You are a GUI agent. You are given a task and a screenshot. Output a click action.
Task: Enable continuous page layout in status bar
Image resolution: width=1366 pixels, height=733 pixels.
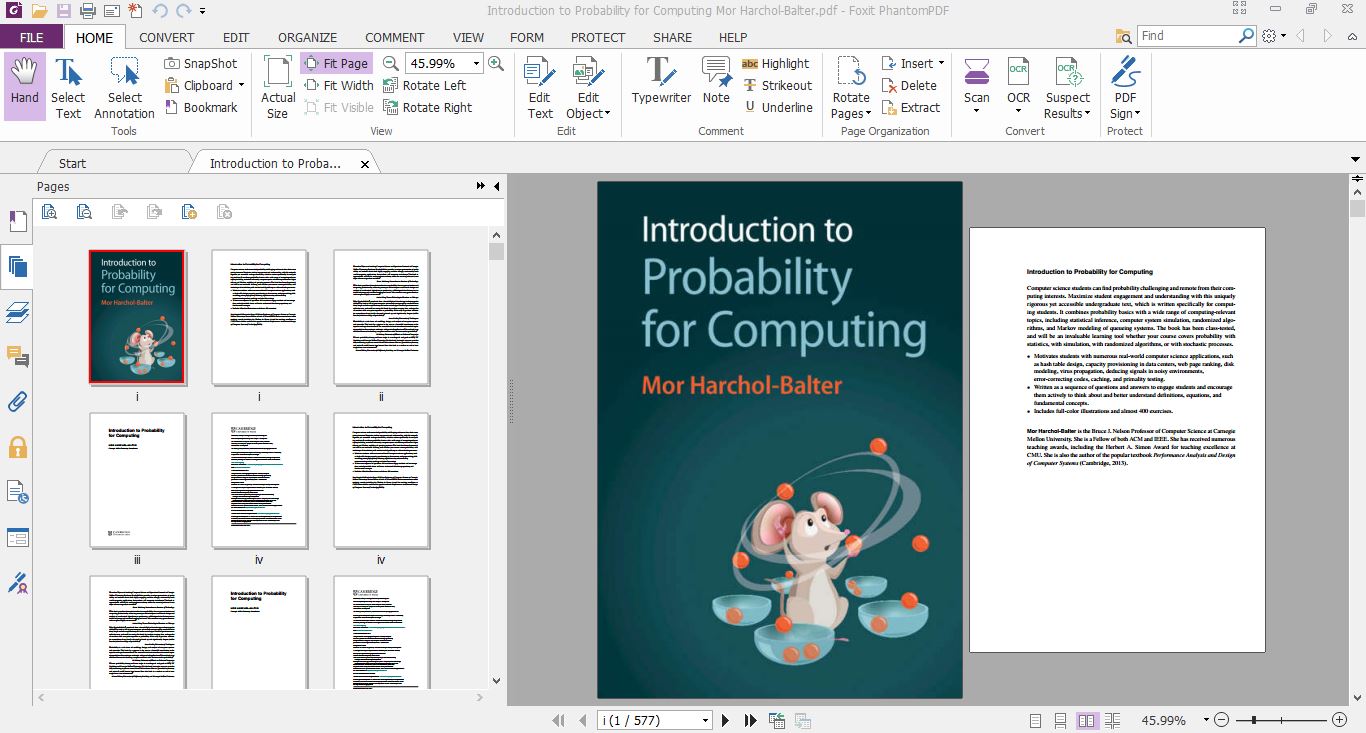[x=1062, y=720]
